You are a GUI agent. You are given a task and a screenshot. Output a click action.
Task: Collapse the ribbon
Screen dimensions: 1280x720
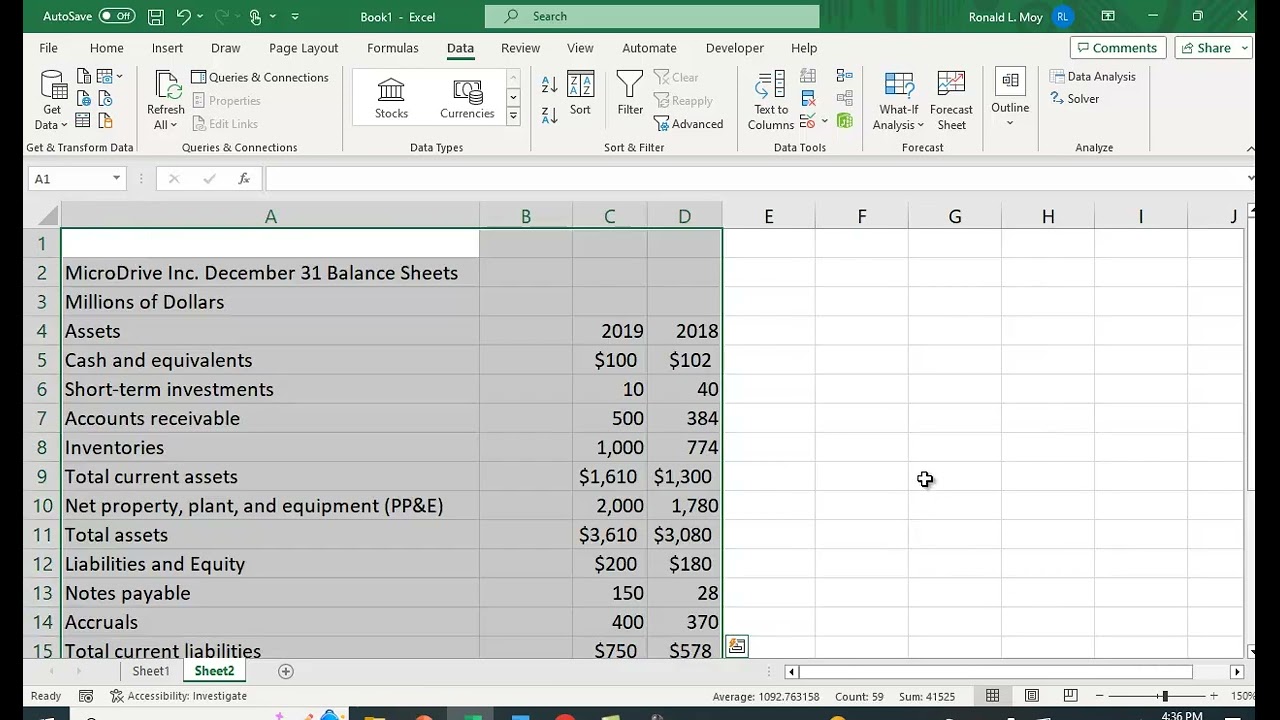[1250, 148]
